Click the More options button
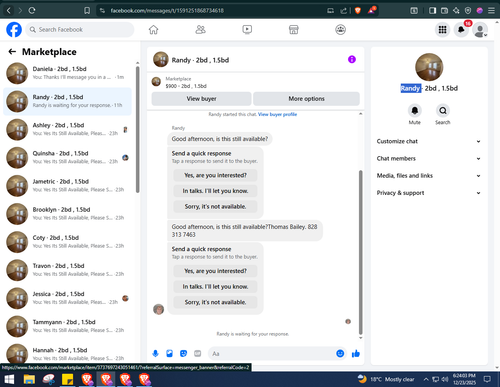The height and width of the screenshot is (387, 500). [x=306, y=99]
